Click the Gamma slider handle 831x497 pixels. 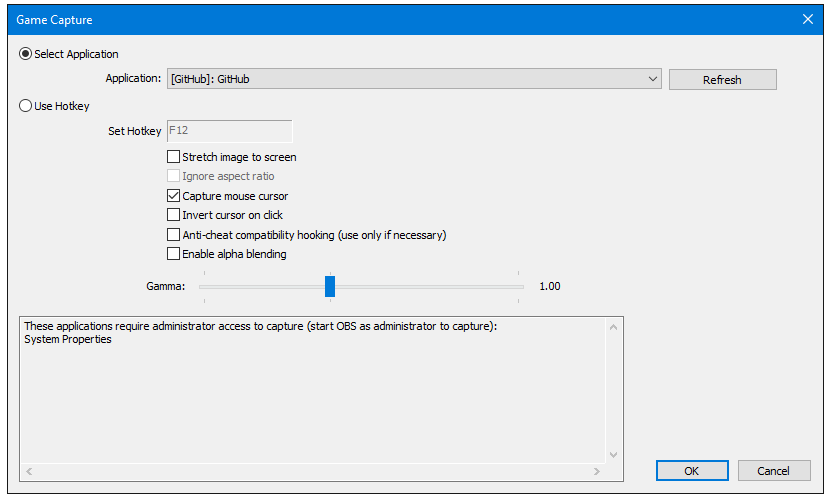click(330, 286)
